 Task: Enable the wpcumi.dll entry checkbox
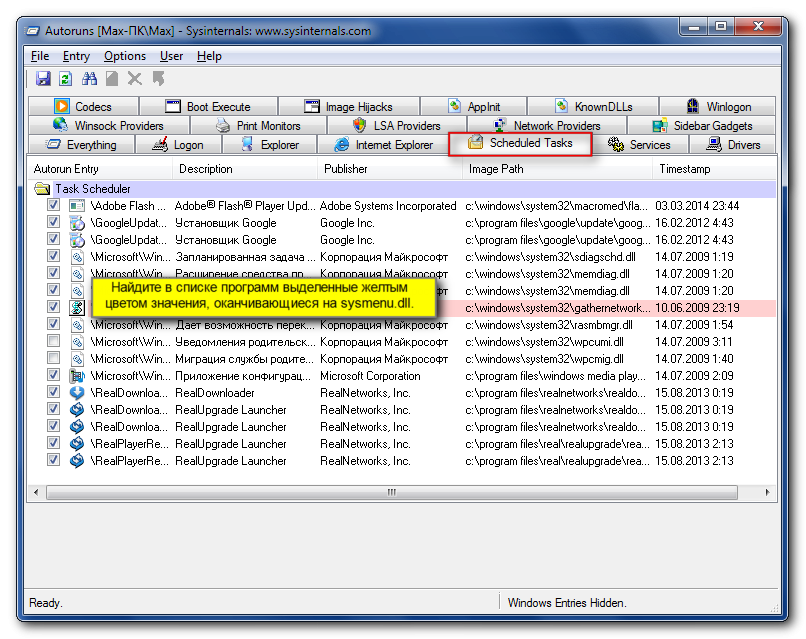click(x=53, y=341)
